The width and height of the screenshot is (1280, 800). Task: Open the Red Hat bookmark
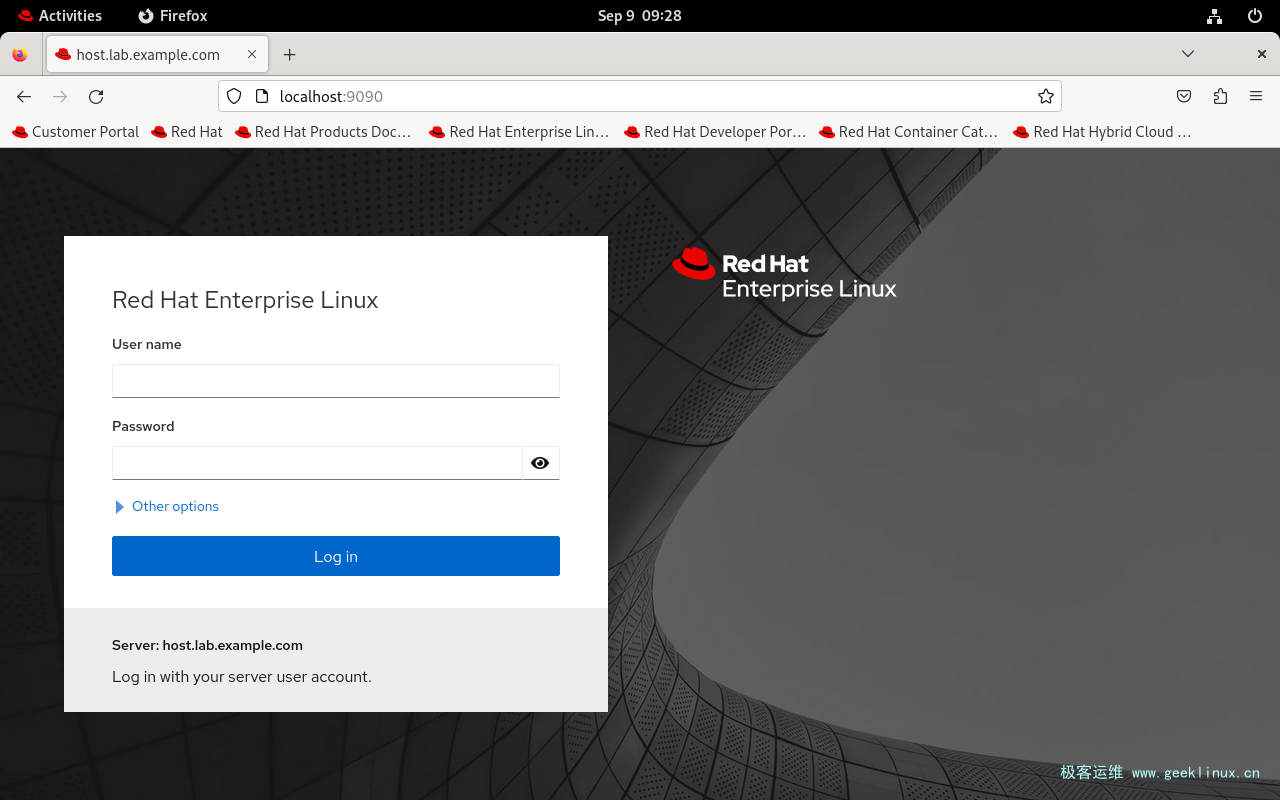pos(187,132)
